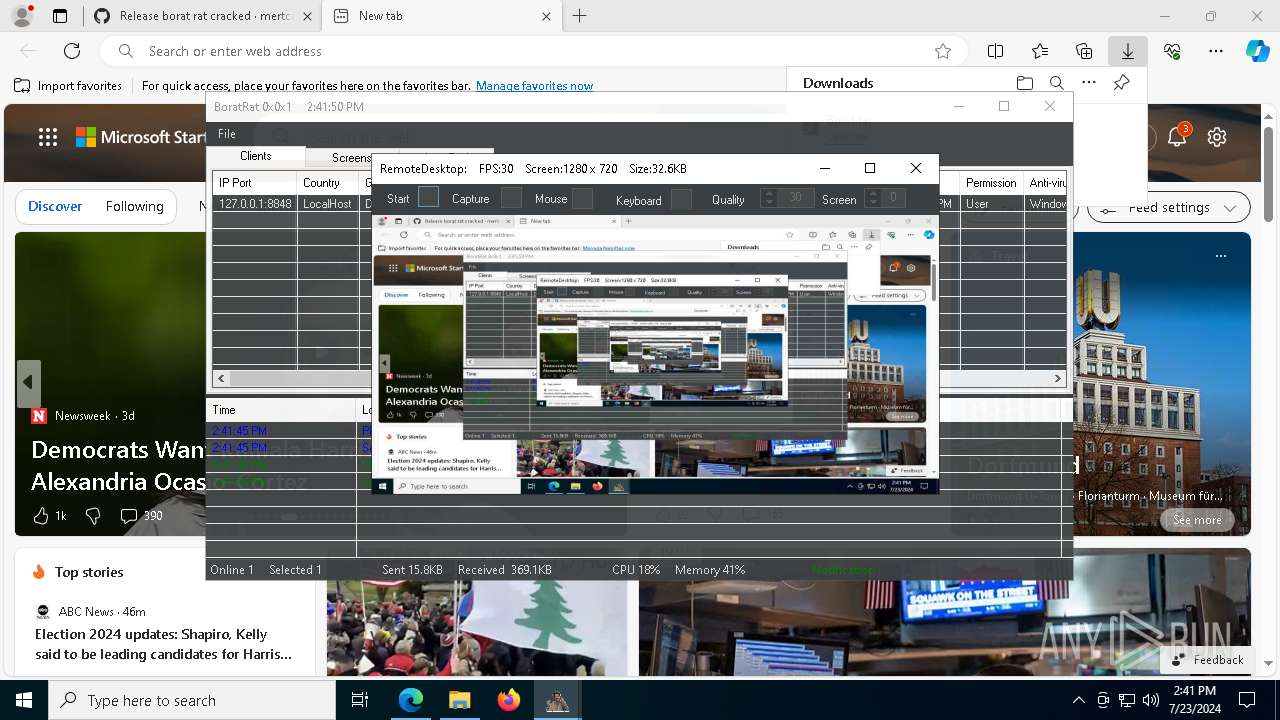Viewport: 1280px width, 720px height.
Task: Select client row 127.0.0.1:8848
Action: (x=640, y=204)
